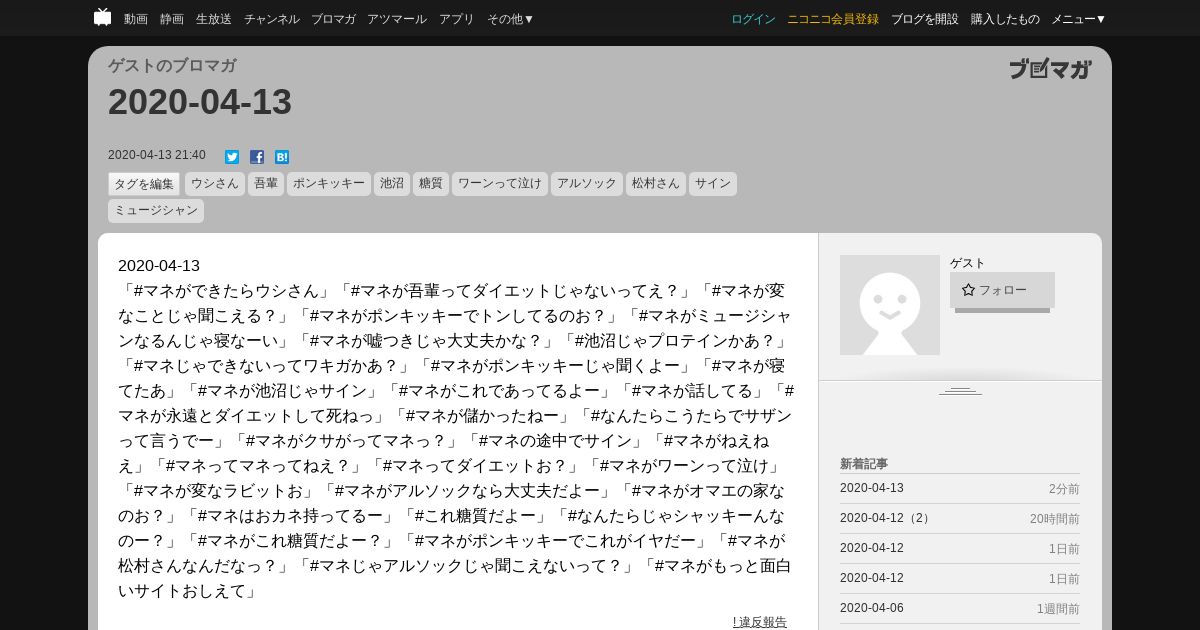This screenshot has height=630, width=1200.
Task: Select the 松村さん tag
Action: 656,184
